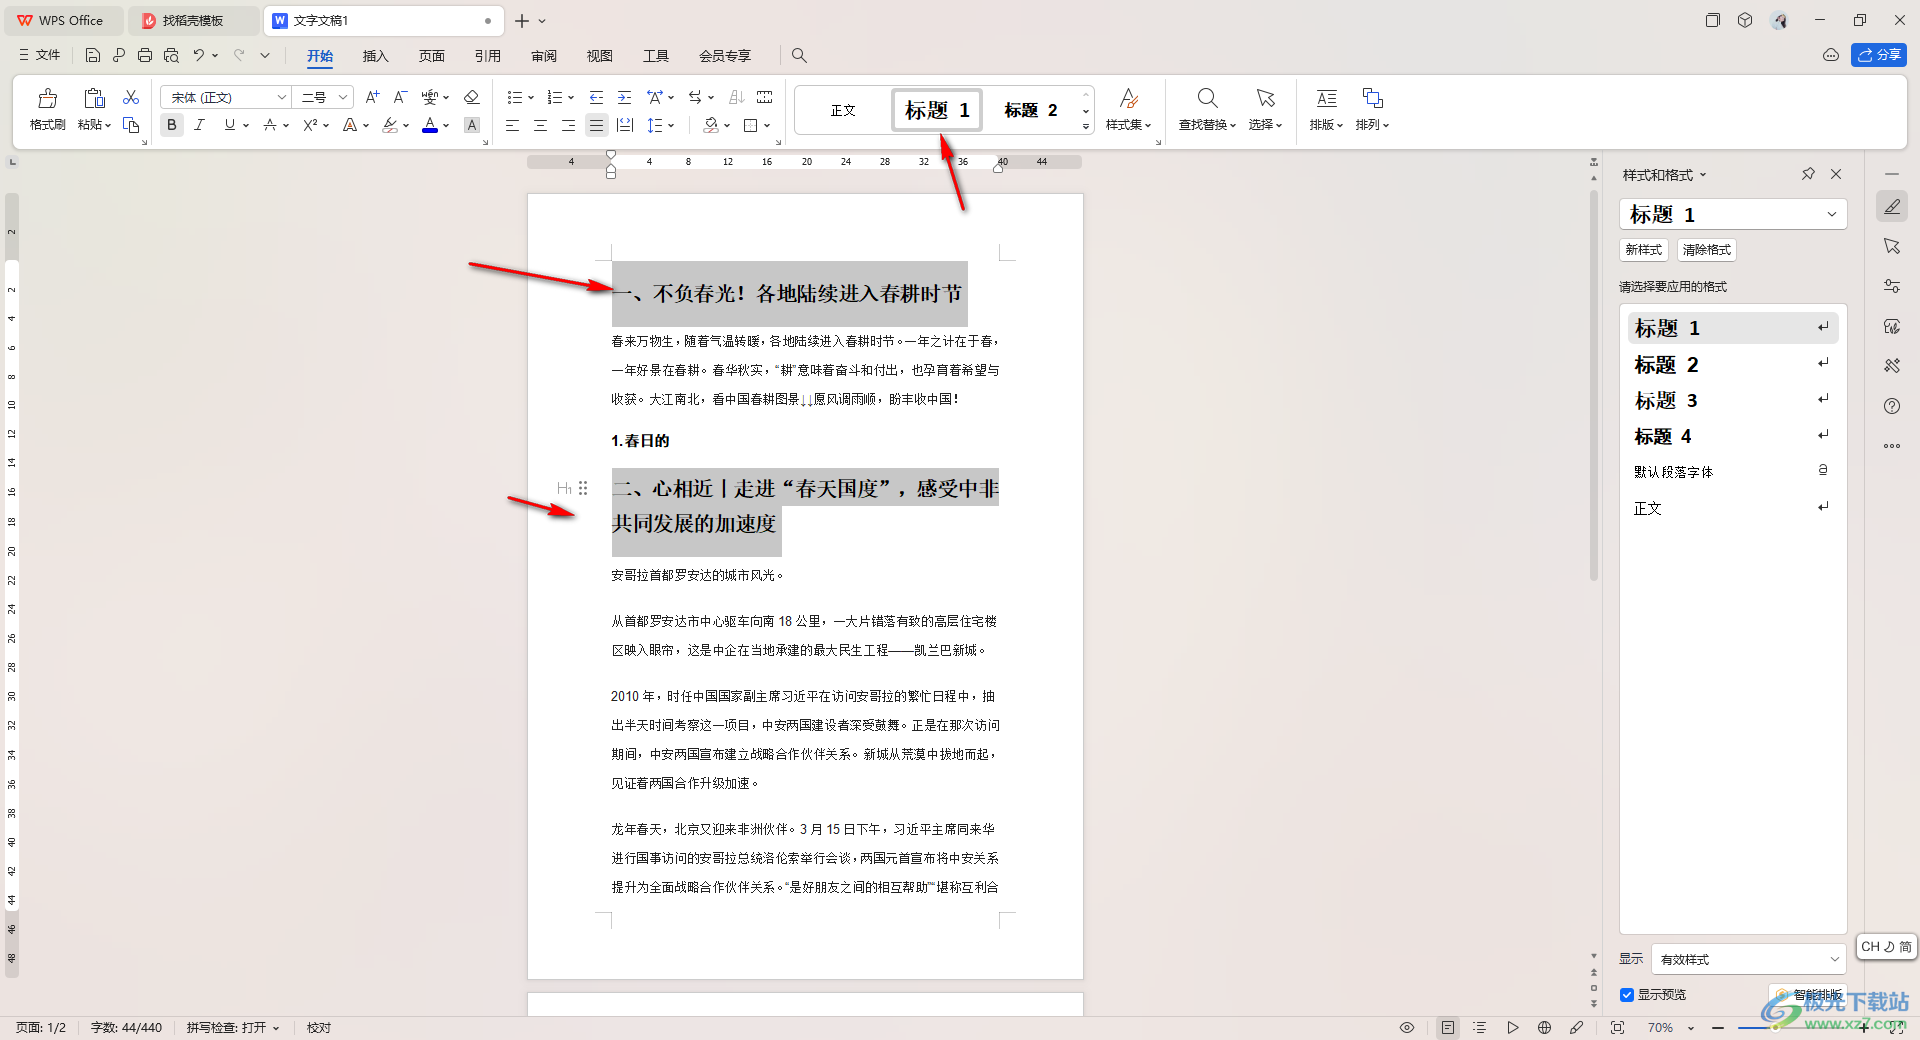Click the Format Painter brush icon
1920x1040 pixels.
[47, 98]
